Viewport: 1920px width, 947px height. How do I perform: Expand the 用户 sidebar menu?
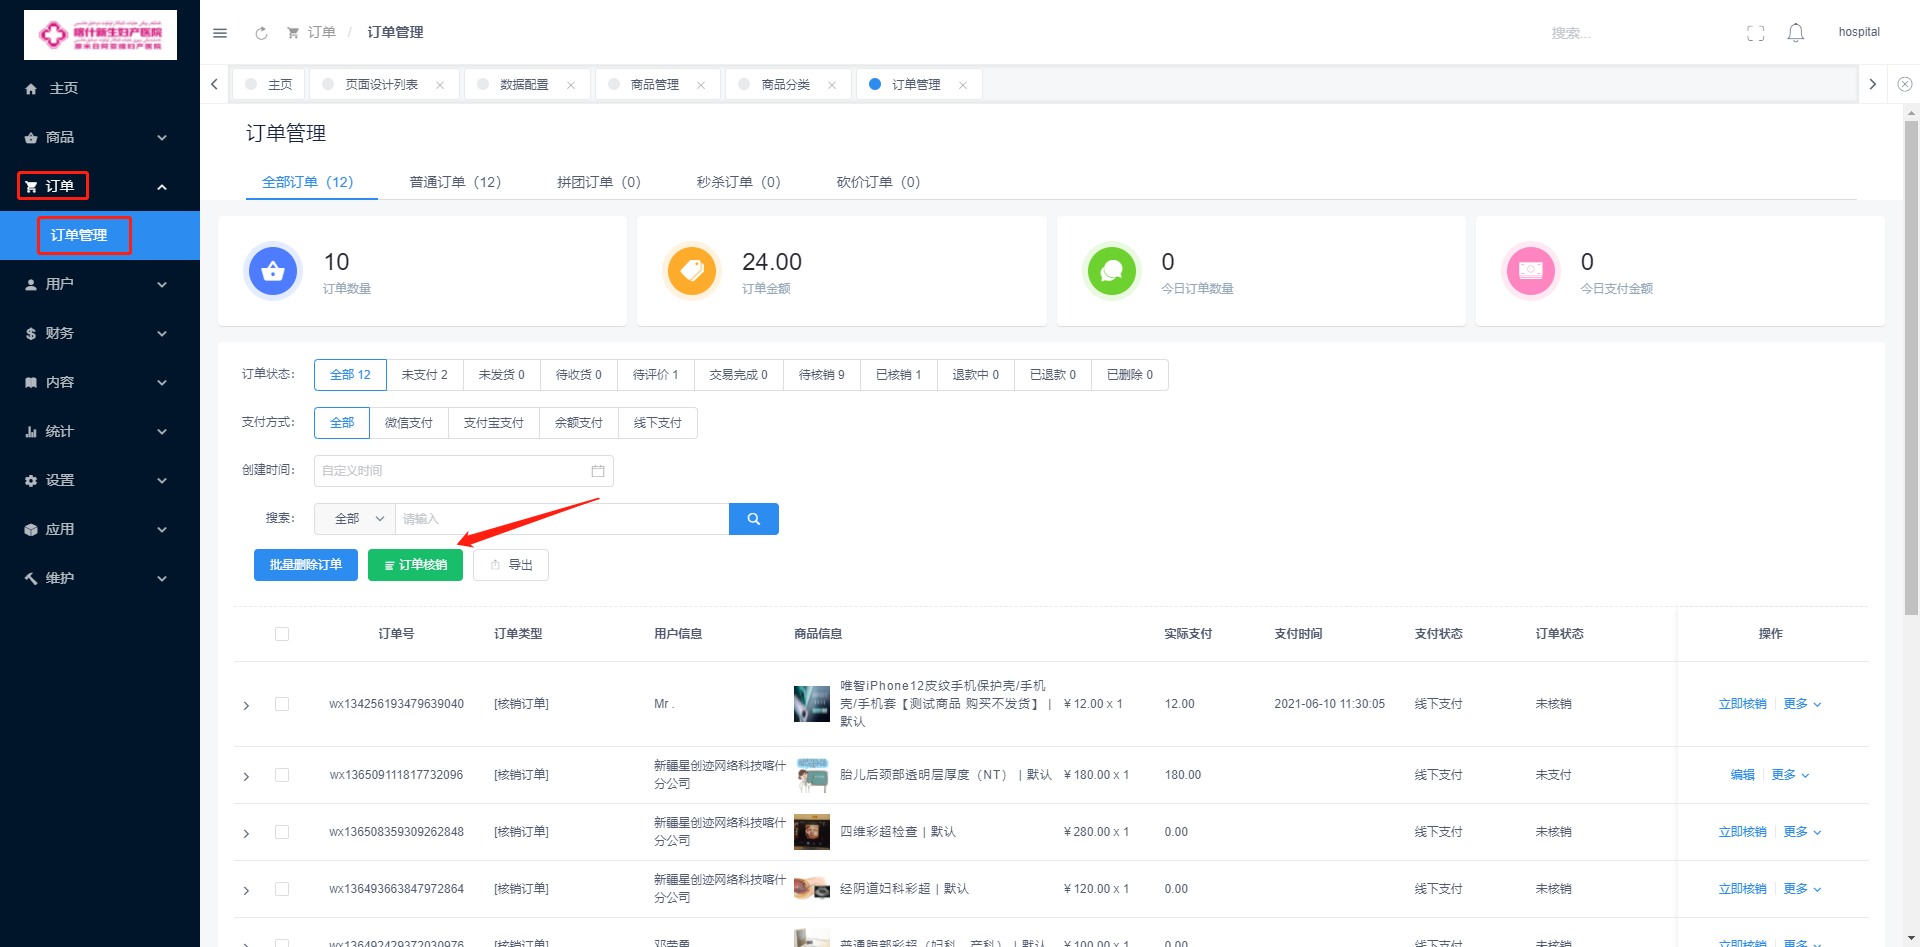(100, 284)
